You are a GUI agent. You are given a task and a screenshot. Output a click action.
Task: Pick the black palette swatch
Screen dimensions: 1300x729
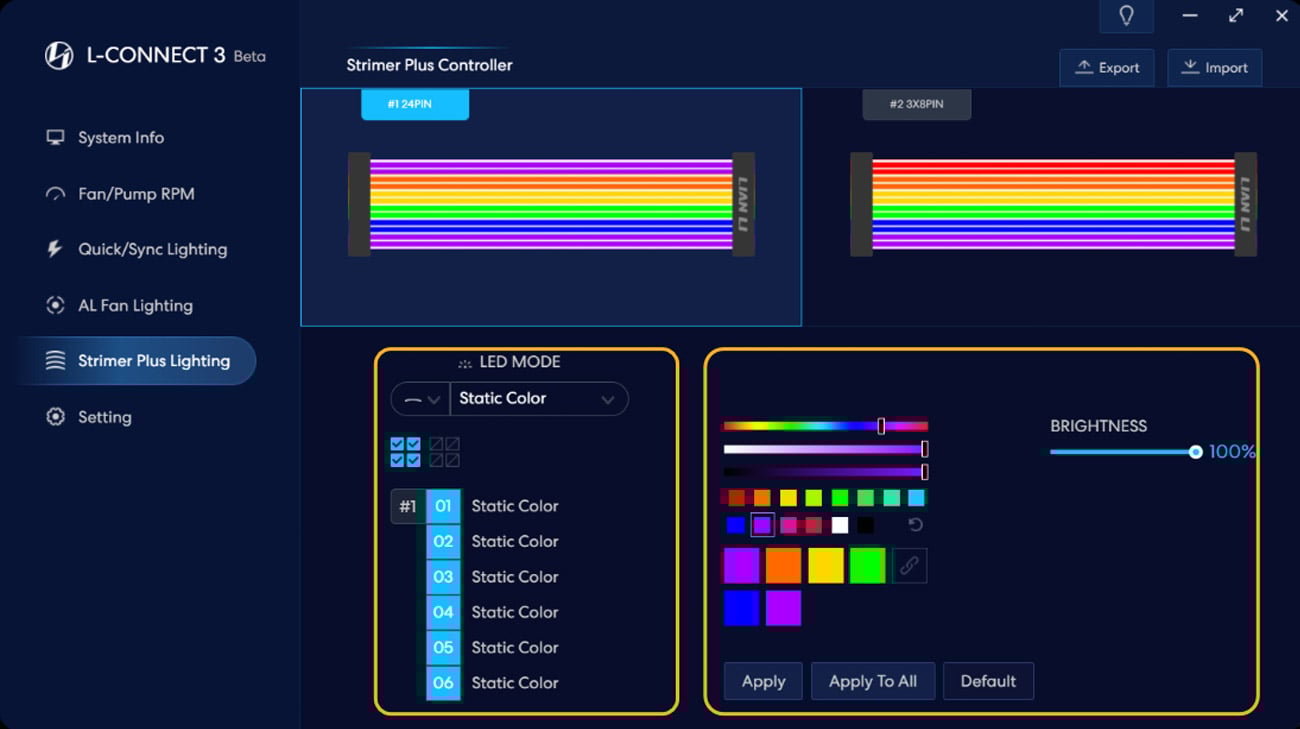[x=865, y=525]
